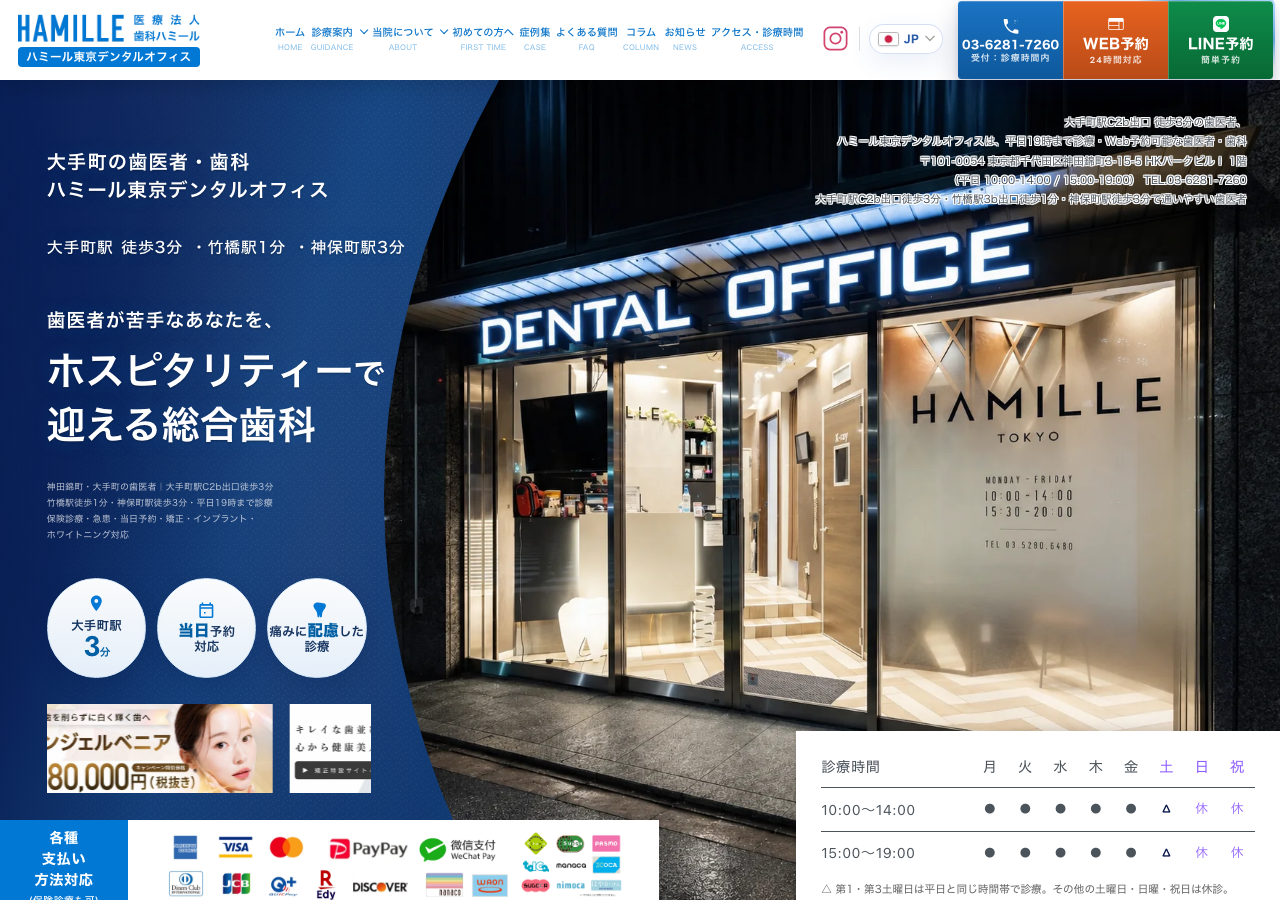Screen dimensions: 1280x900
Task: Click the 土 Saturday column header
Action: click(x=1166, y=767)
